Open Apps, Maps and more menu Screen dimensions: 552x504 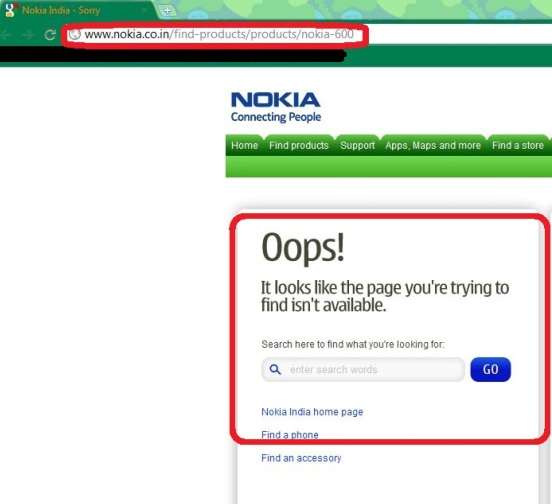433,145
